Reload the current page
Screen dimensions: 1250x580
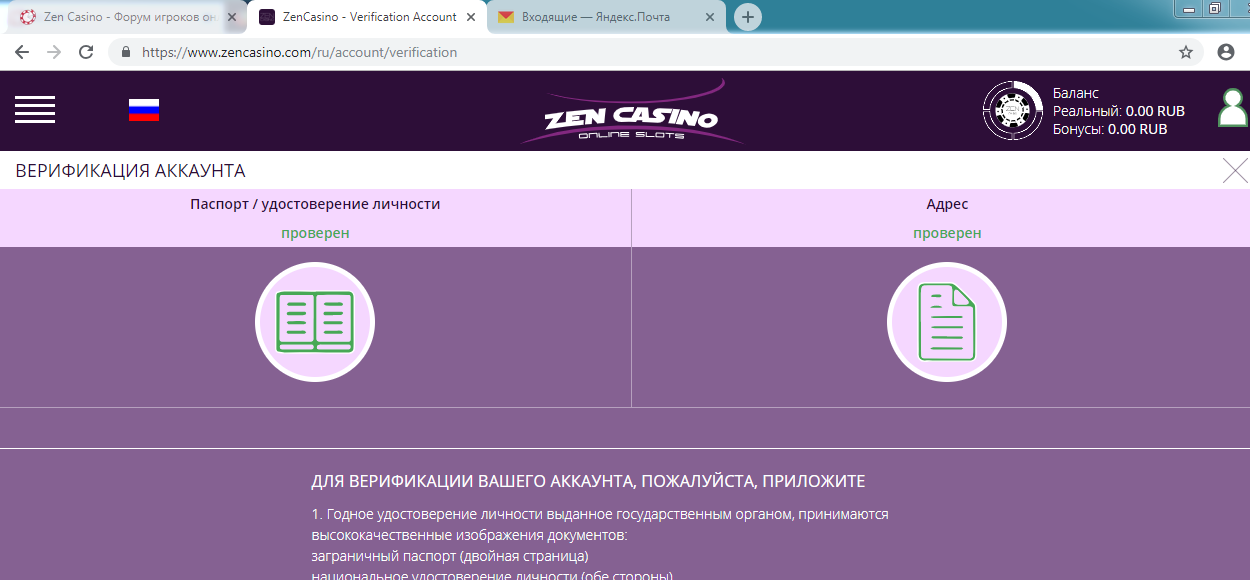tap(86, 52)
